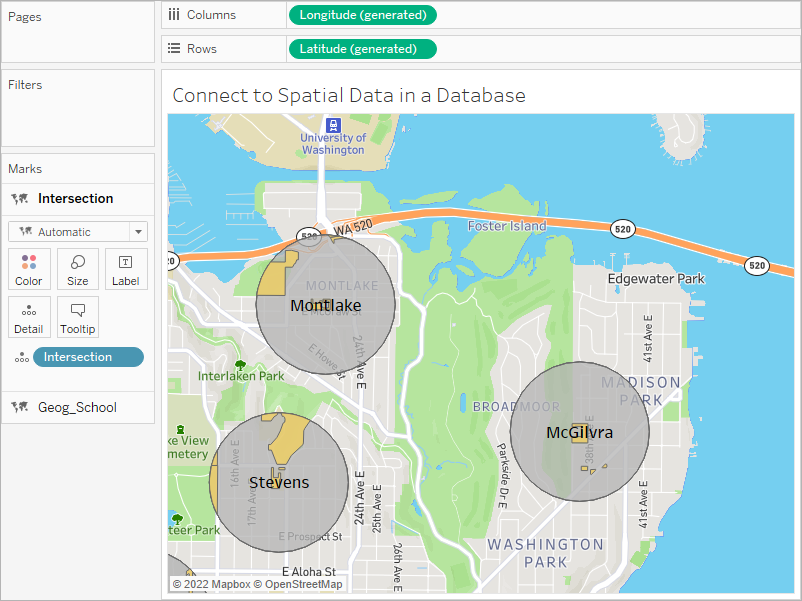
Task: Click the Columns shelf icon
Action: tap(176, 14)
